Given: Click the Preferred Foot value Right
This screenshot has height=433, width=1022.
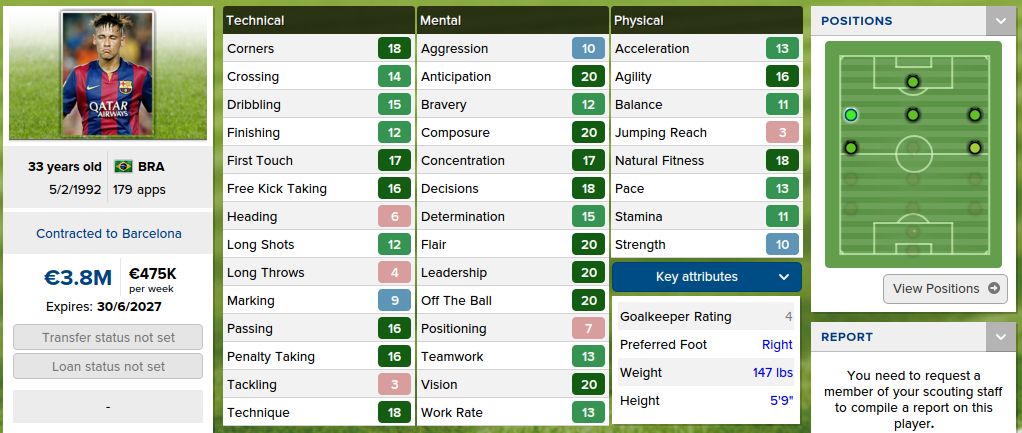Looking at the screenshot, I should pos(777,345).
